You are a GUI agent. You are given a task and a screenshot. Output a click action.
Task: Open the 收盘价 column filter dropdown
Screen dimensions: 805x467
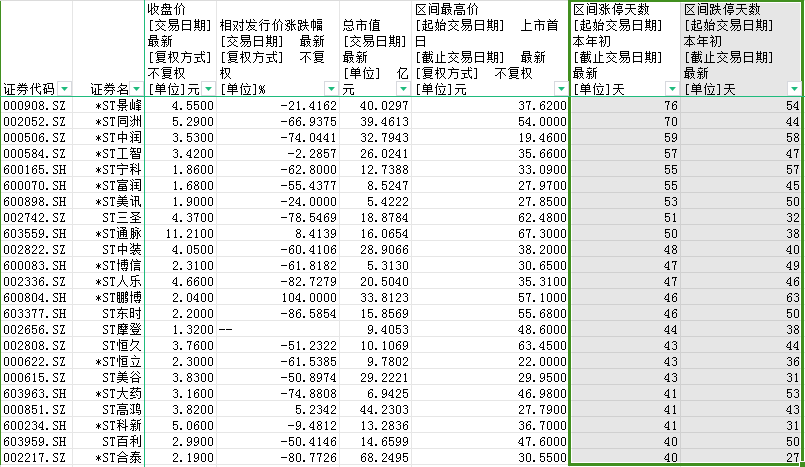coord(208,89)
